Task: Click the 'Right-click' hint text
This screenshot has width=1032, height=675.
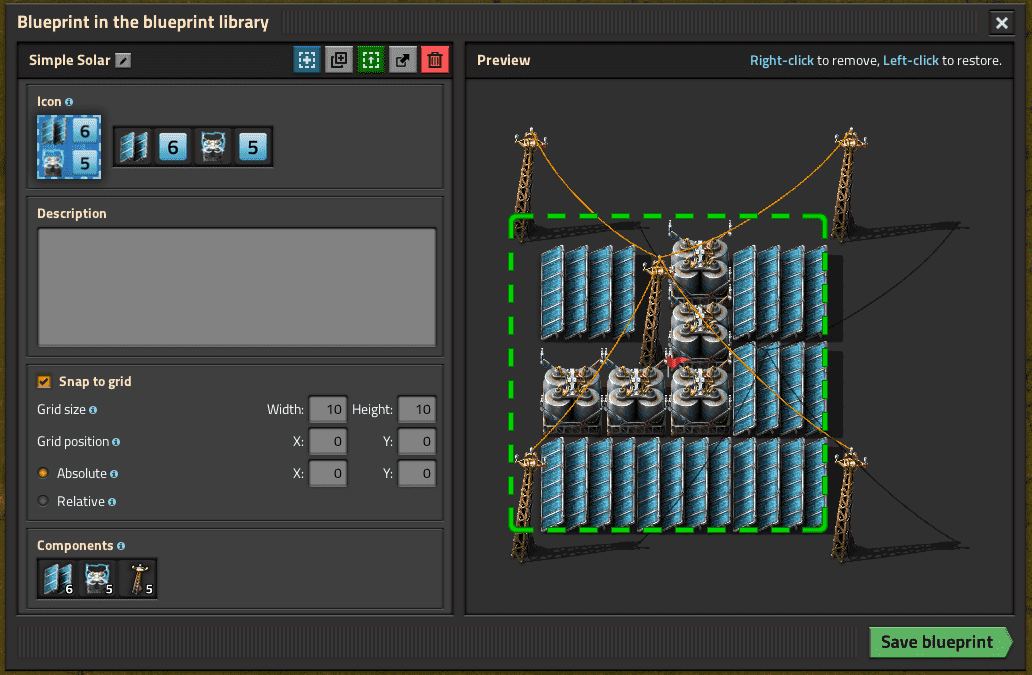Action: point(781,61)
